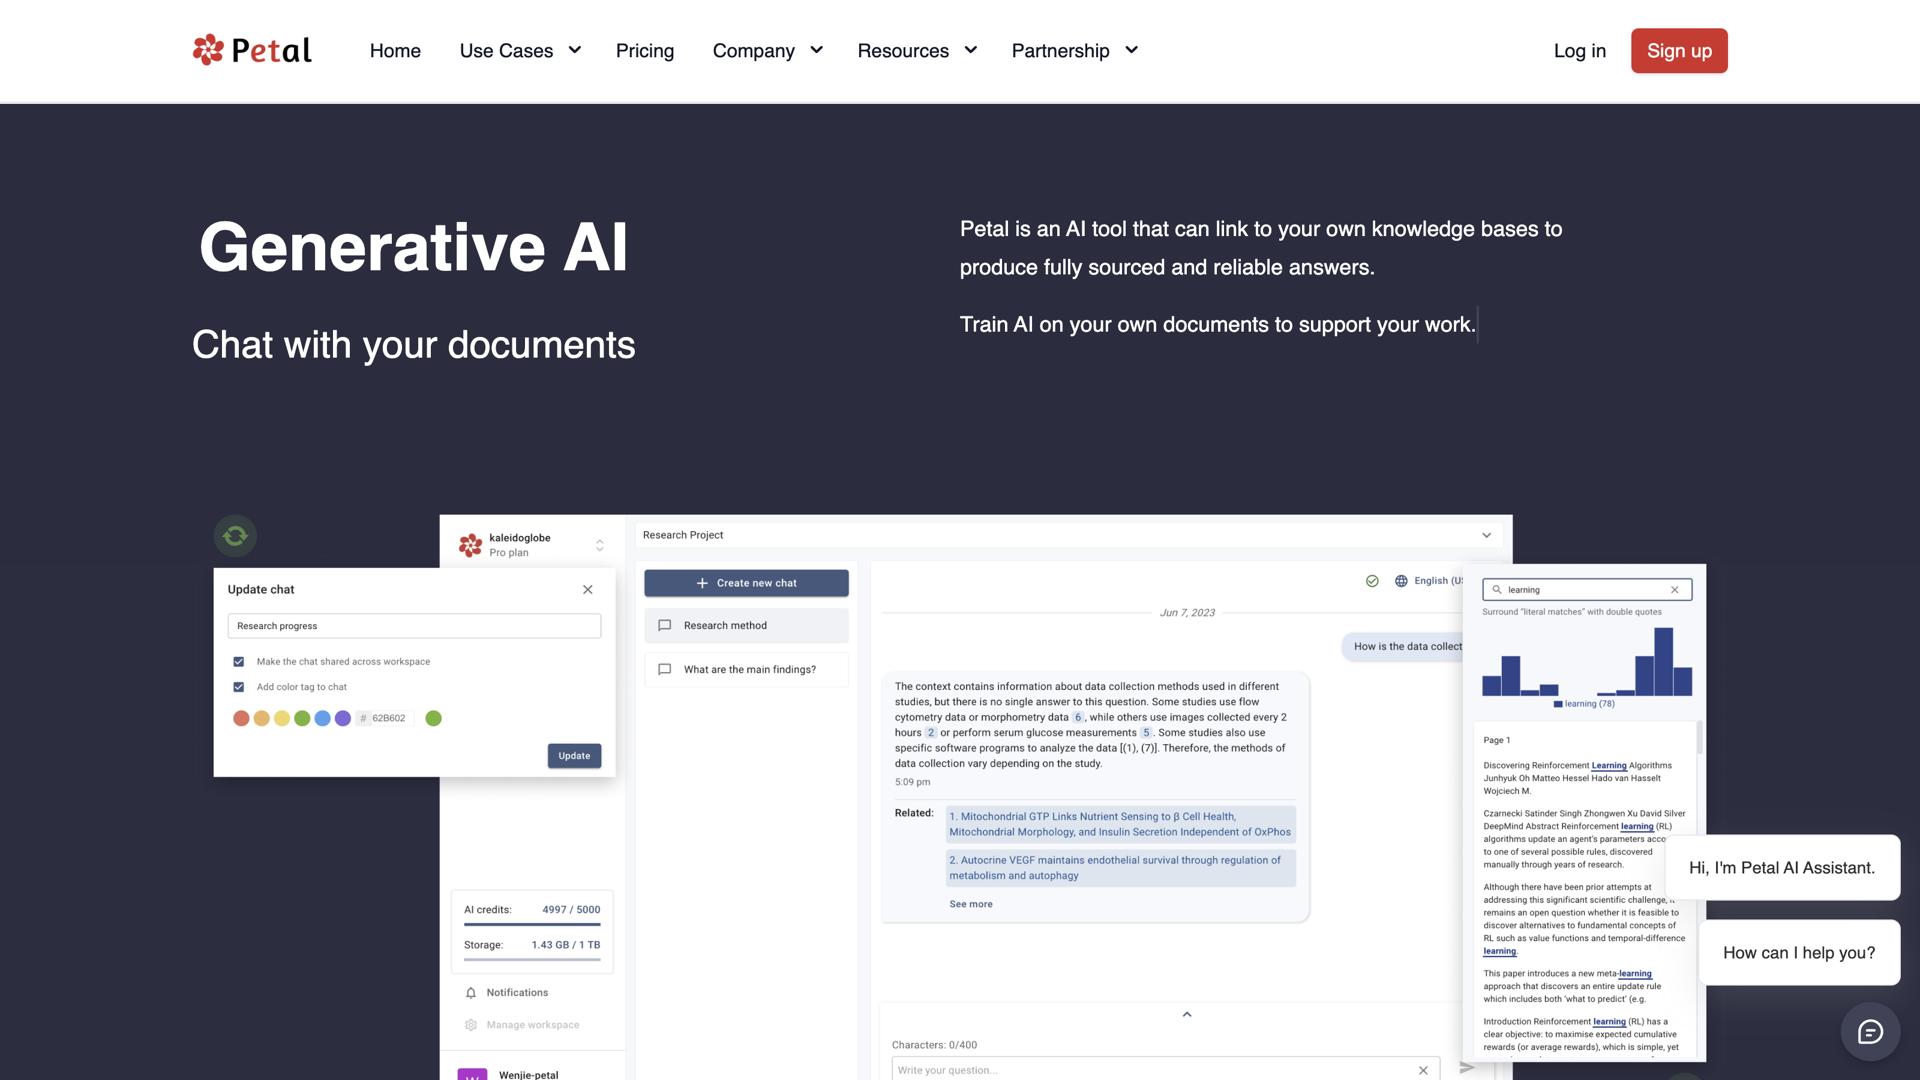Click the Log in link
Screen dimensions: 1920x1080
pyautogui.click(x=1579, y=51)
